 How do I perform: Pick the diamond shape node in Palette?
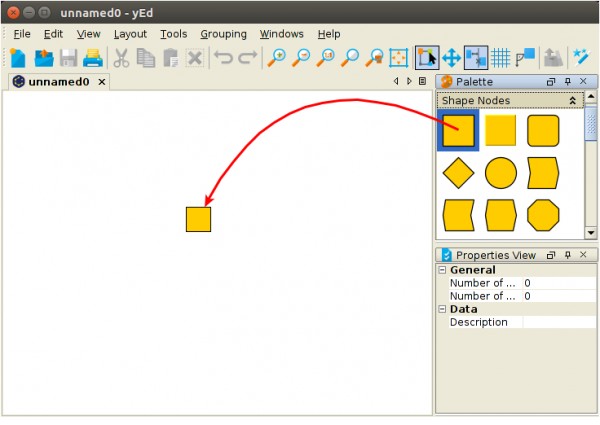tap(458, 173)
